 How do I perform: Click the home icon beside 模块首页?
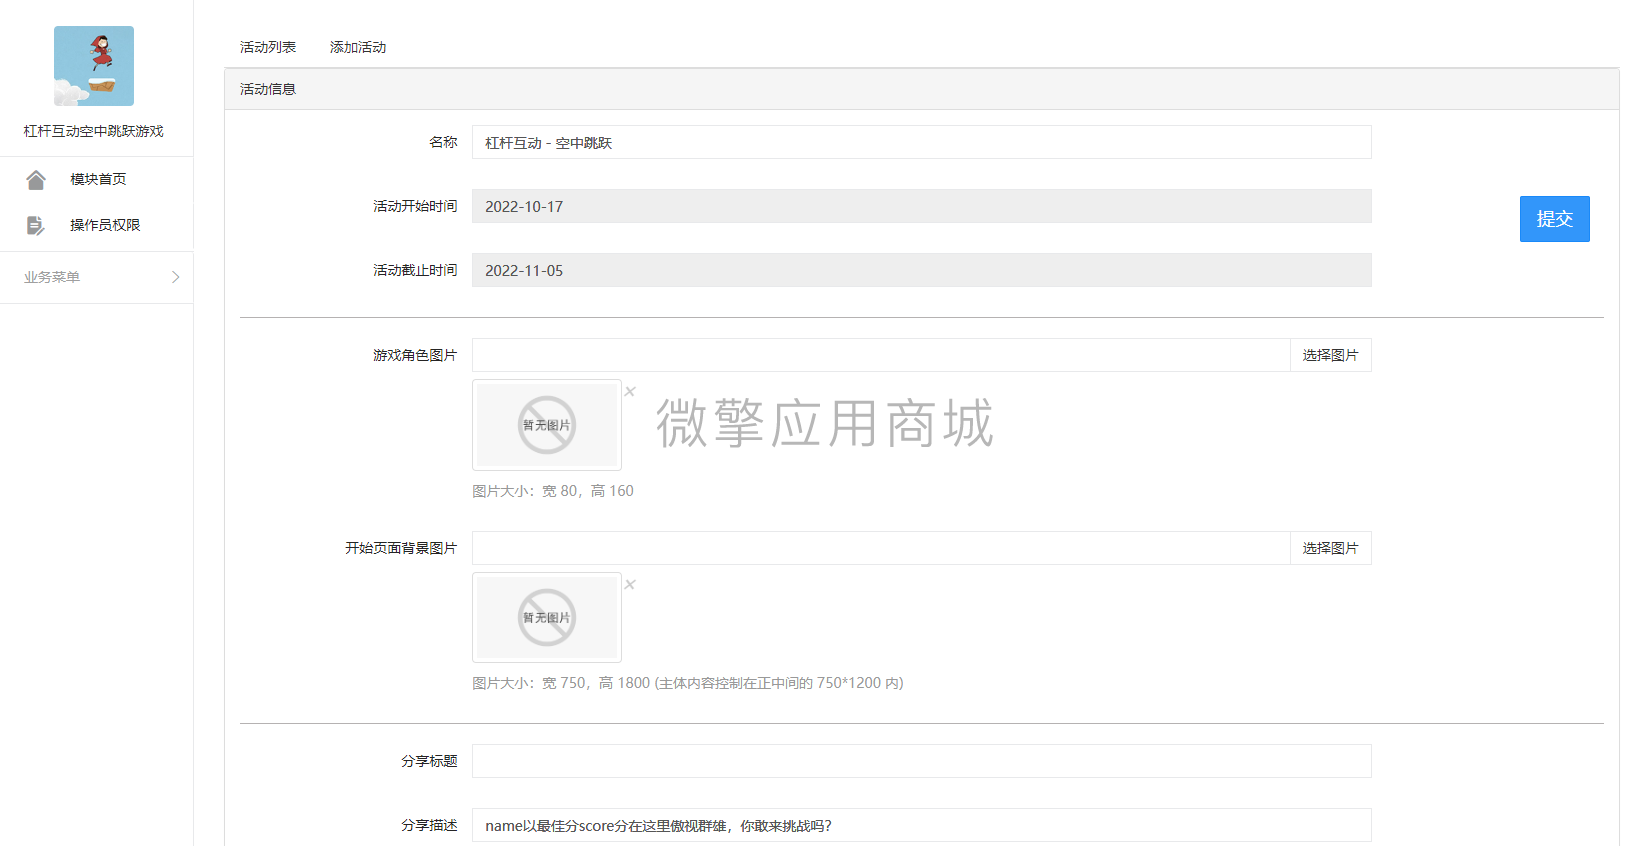coord(36,179)
